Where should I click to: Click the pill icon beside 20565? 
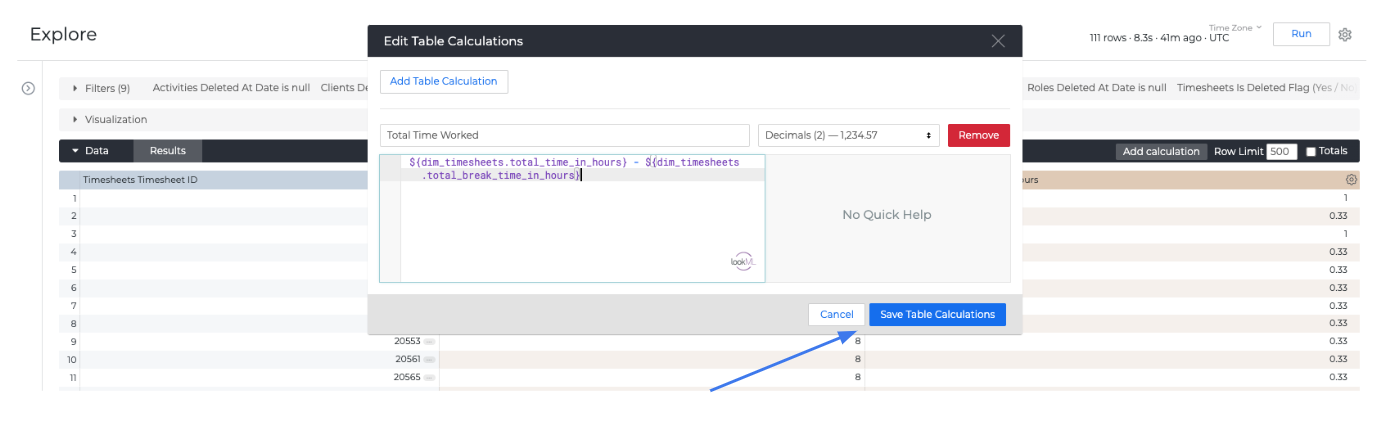(x=429, y=377)
